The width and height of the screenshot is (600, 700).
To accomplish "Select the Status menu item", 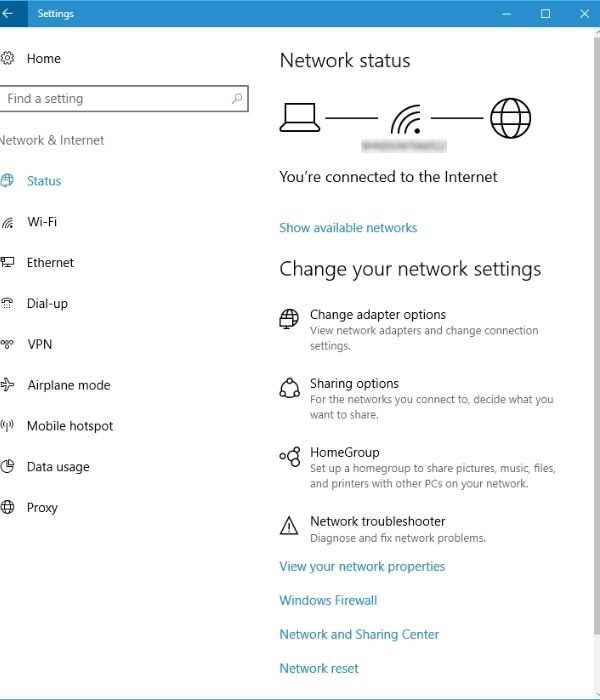I will click(44, 181).
